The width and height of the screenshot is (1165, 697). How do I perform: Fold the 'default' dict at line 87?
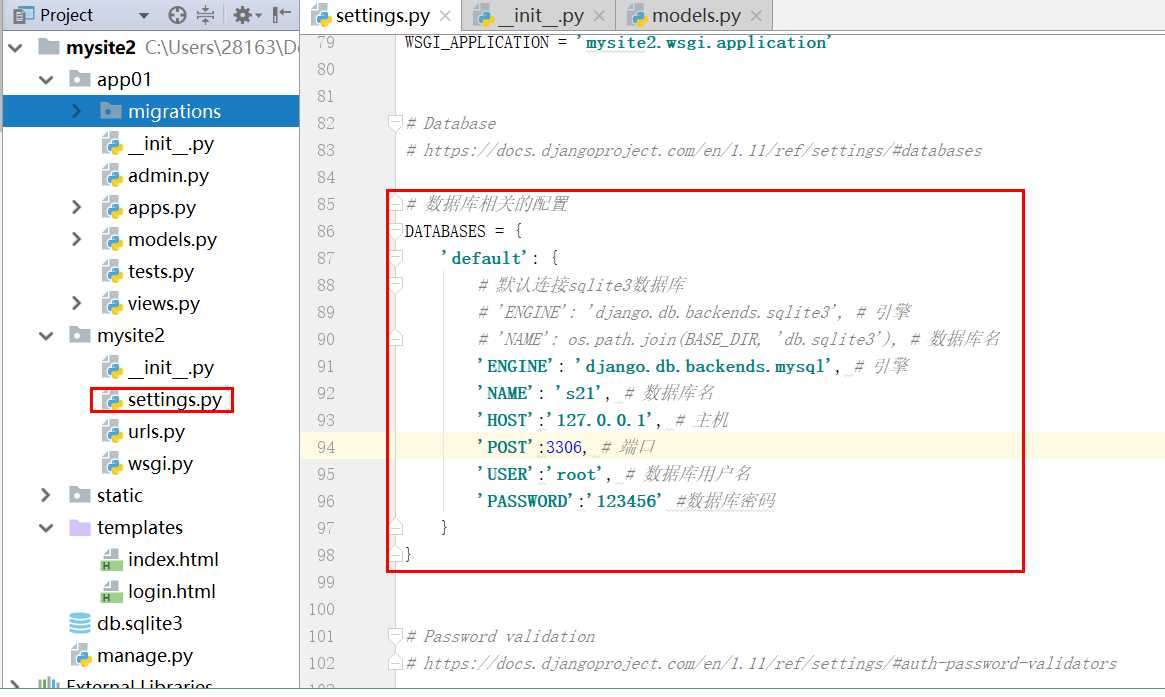coord(396,258)
